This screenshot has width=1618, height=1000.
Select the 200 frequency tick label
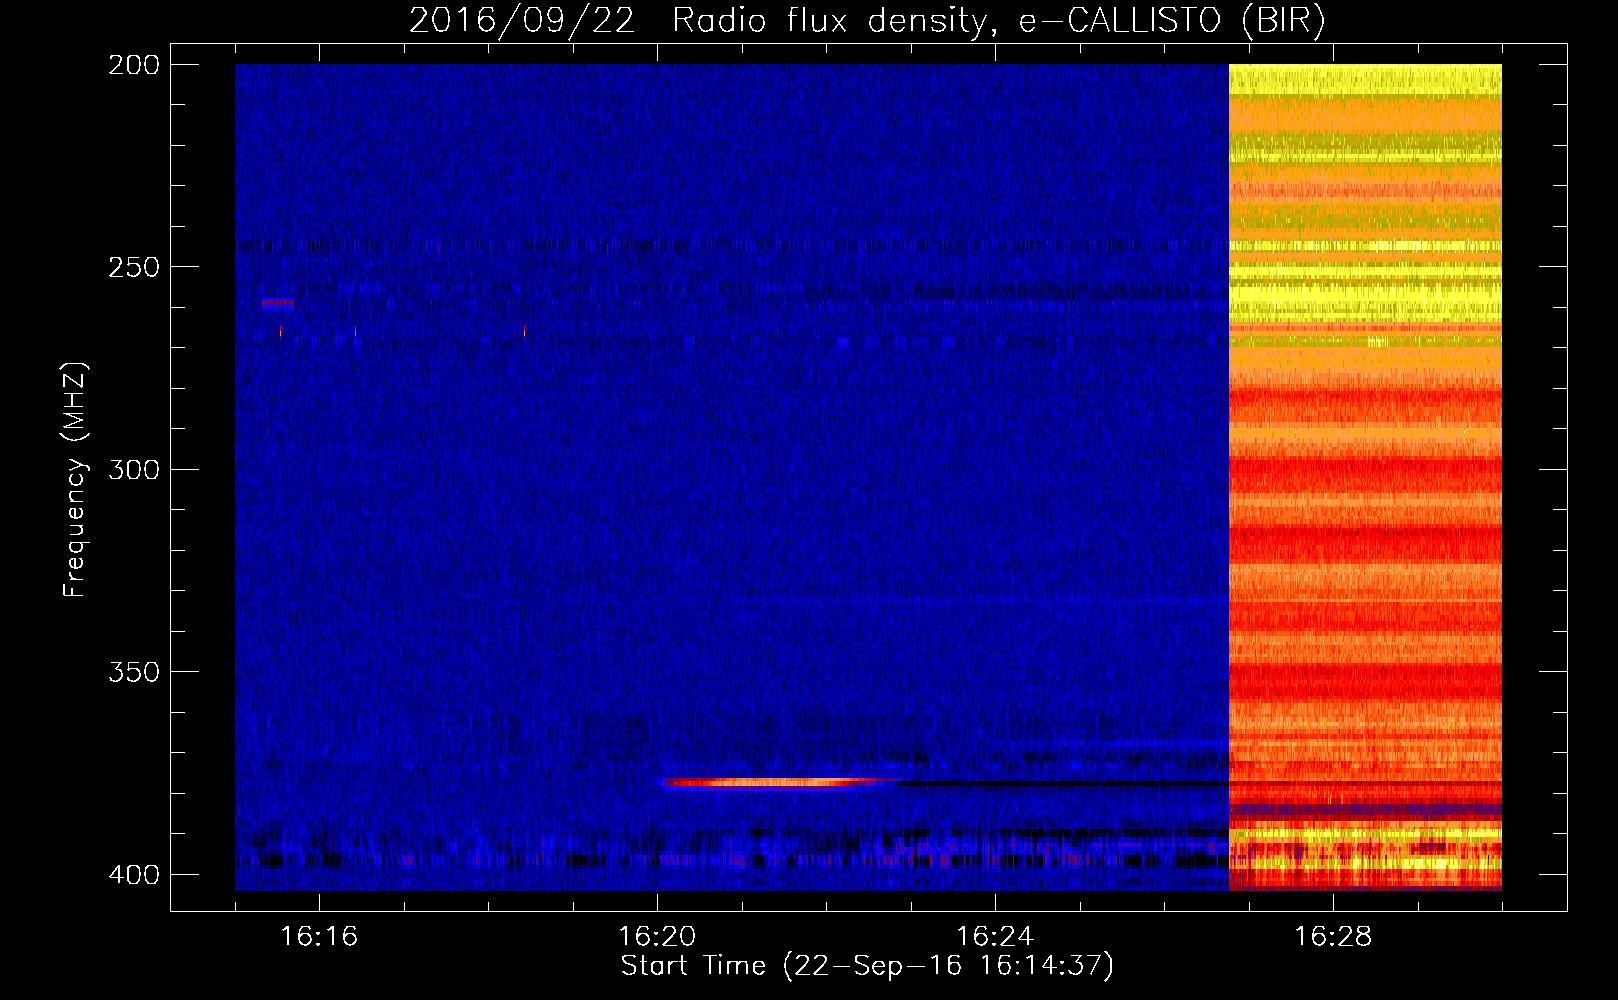pos(134,64)
